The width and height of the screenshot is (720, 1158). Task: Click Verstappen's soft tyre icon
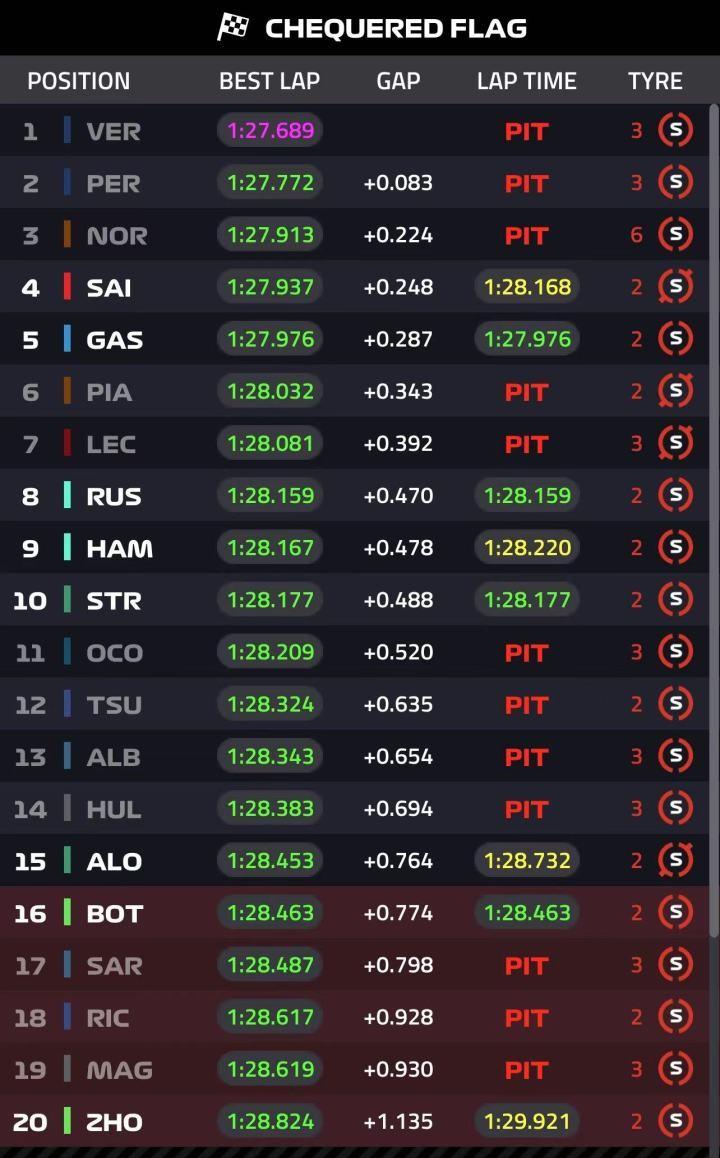pyautogui.click(x=675, y=130)
